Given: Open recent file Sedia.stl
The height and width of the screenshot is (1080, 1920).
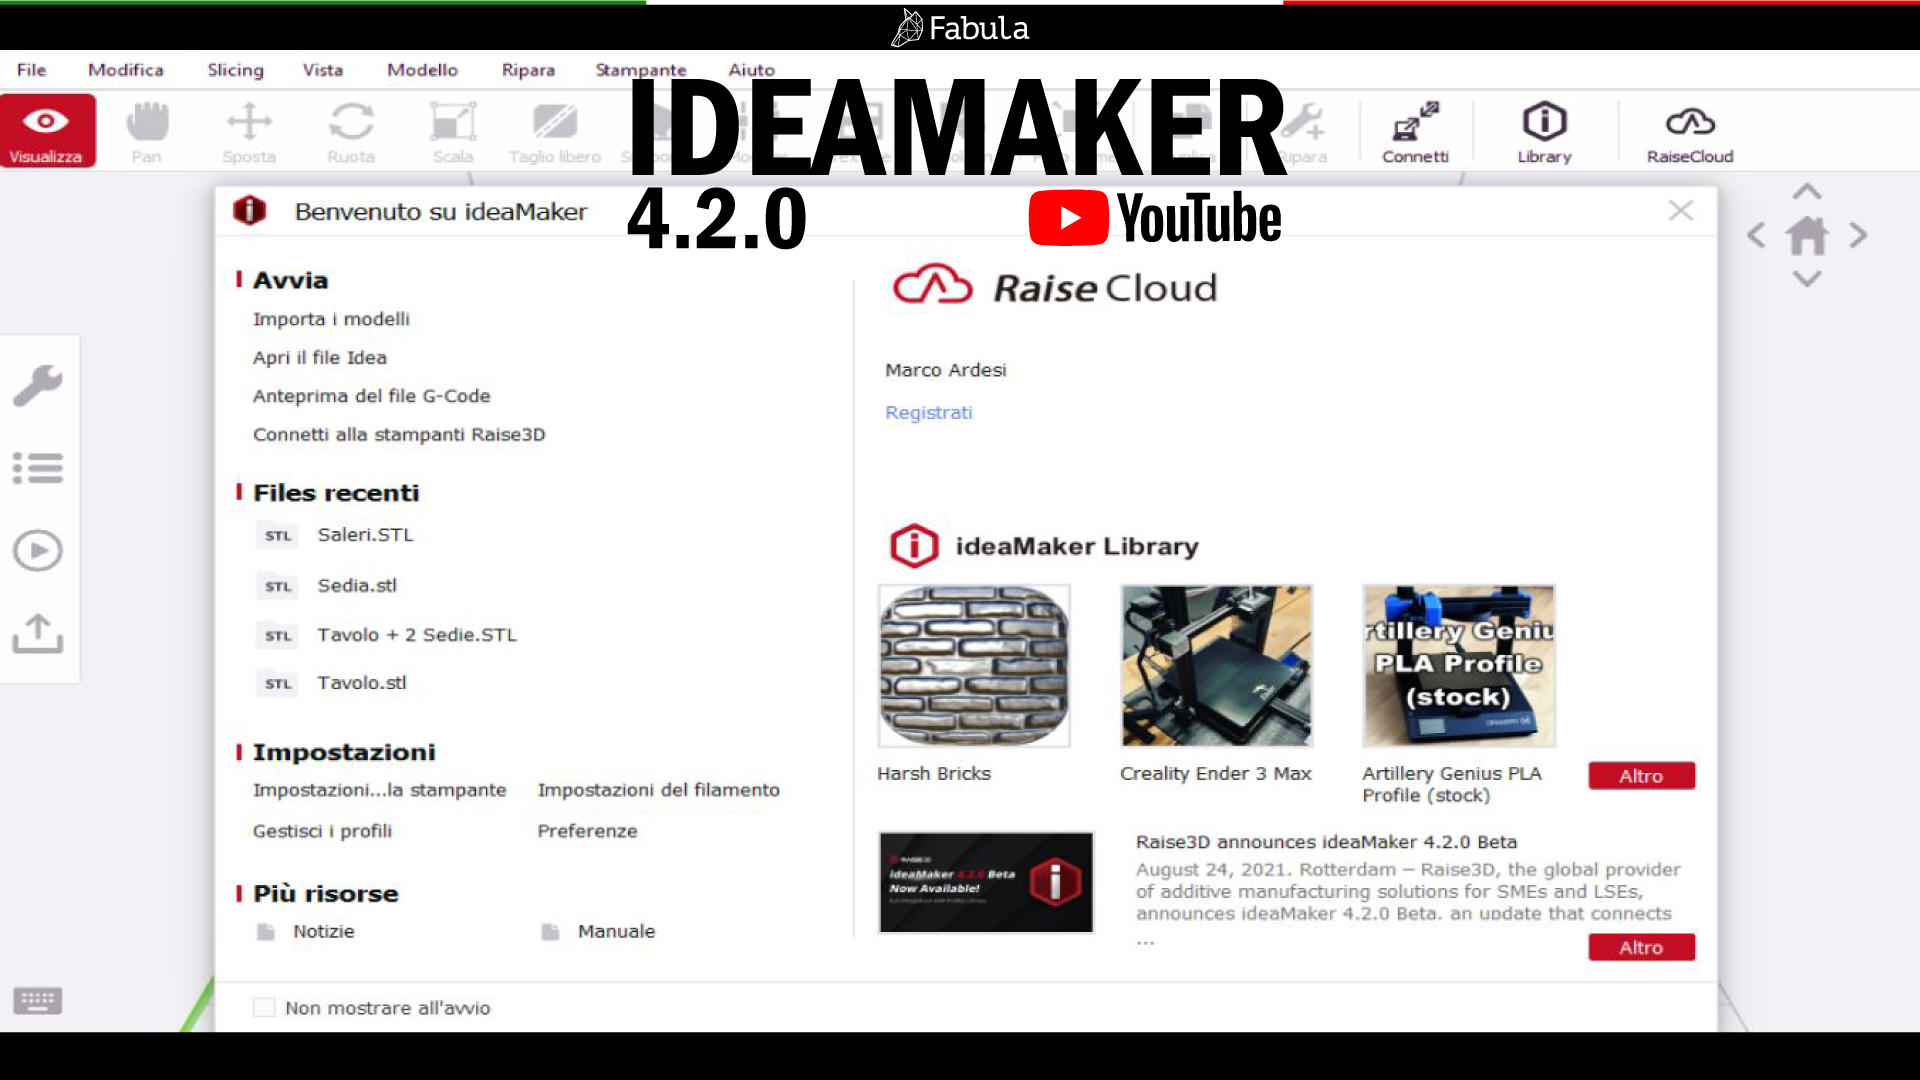Looking at the screenshot, I should coord(357,586).
